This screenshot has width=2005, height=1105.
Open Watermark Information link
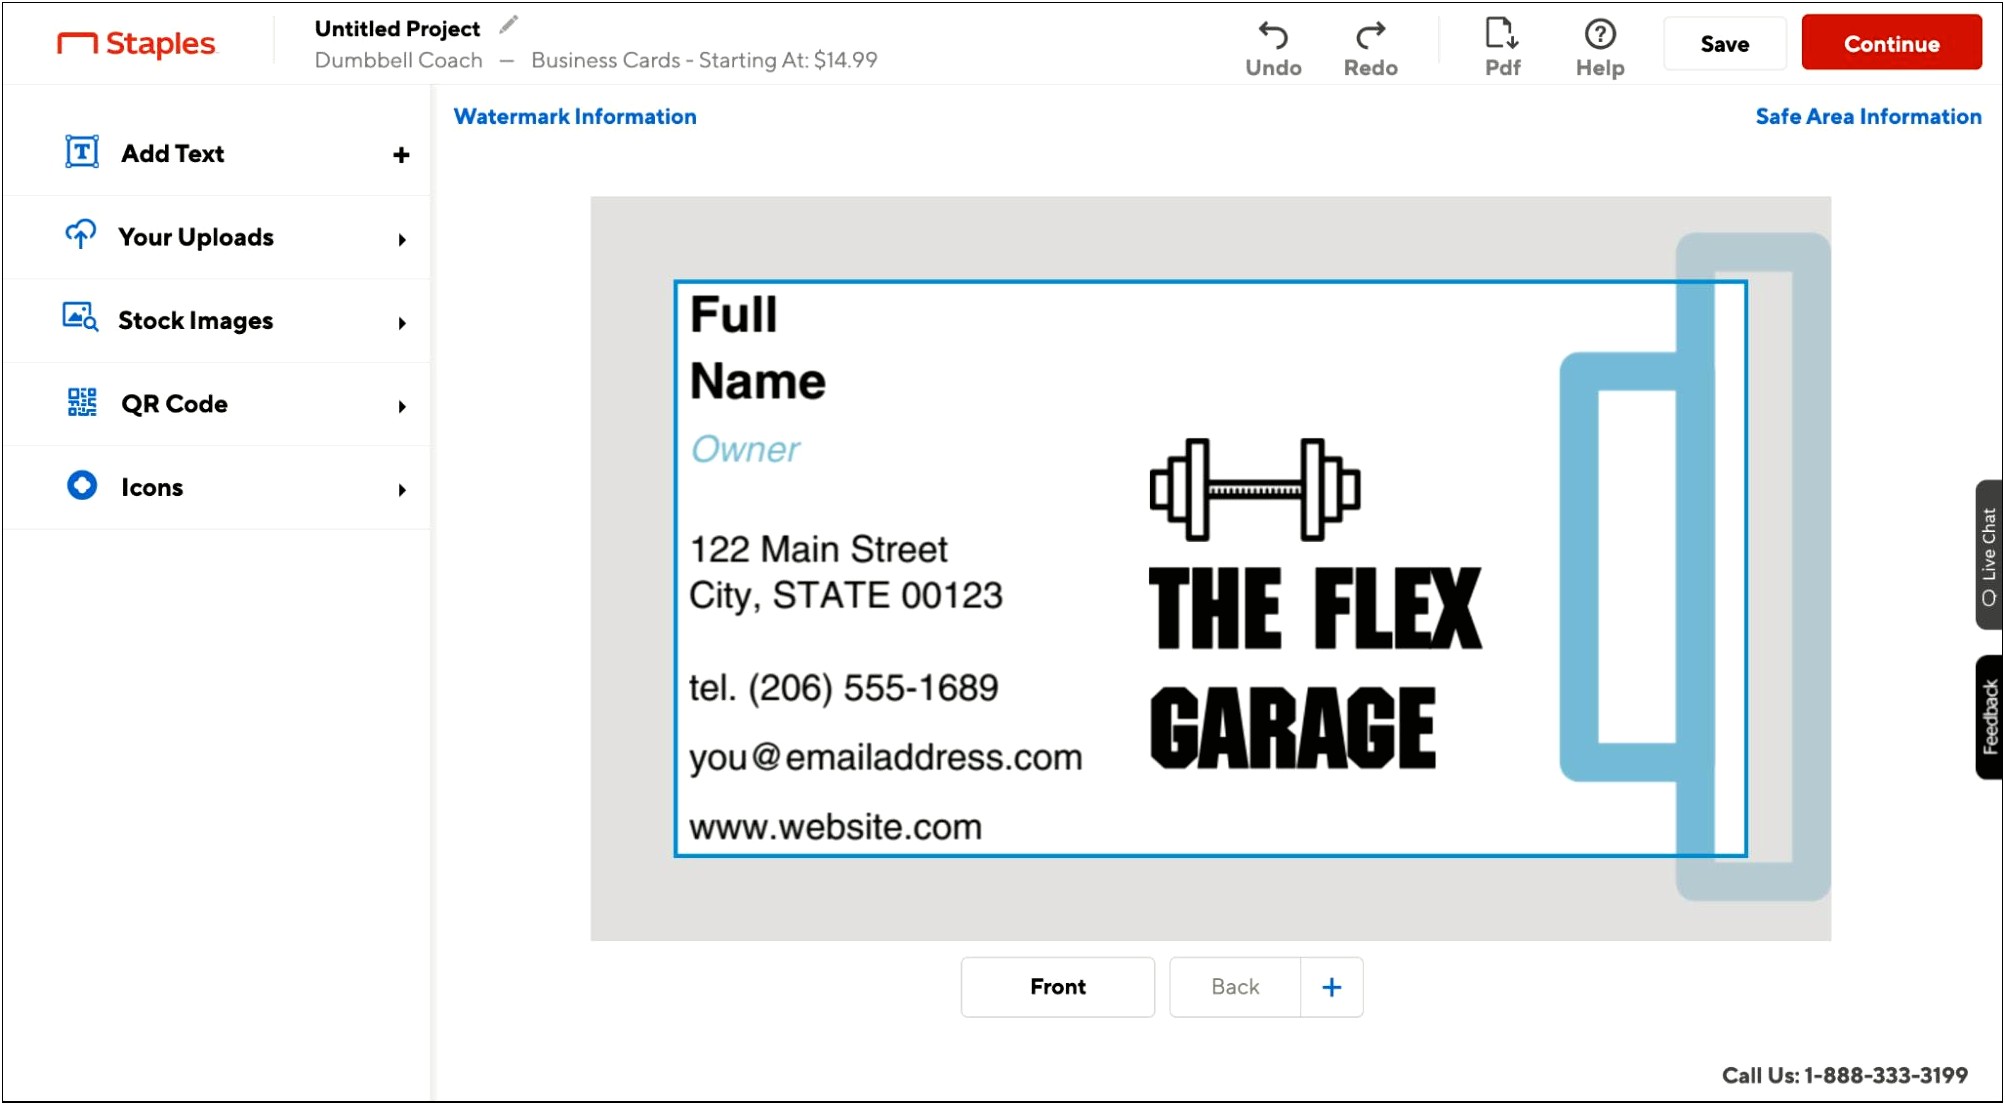575,116
